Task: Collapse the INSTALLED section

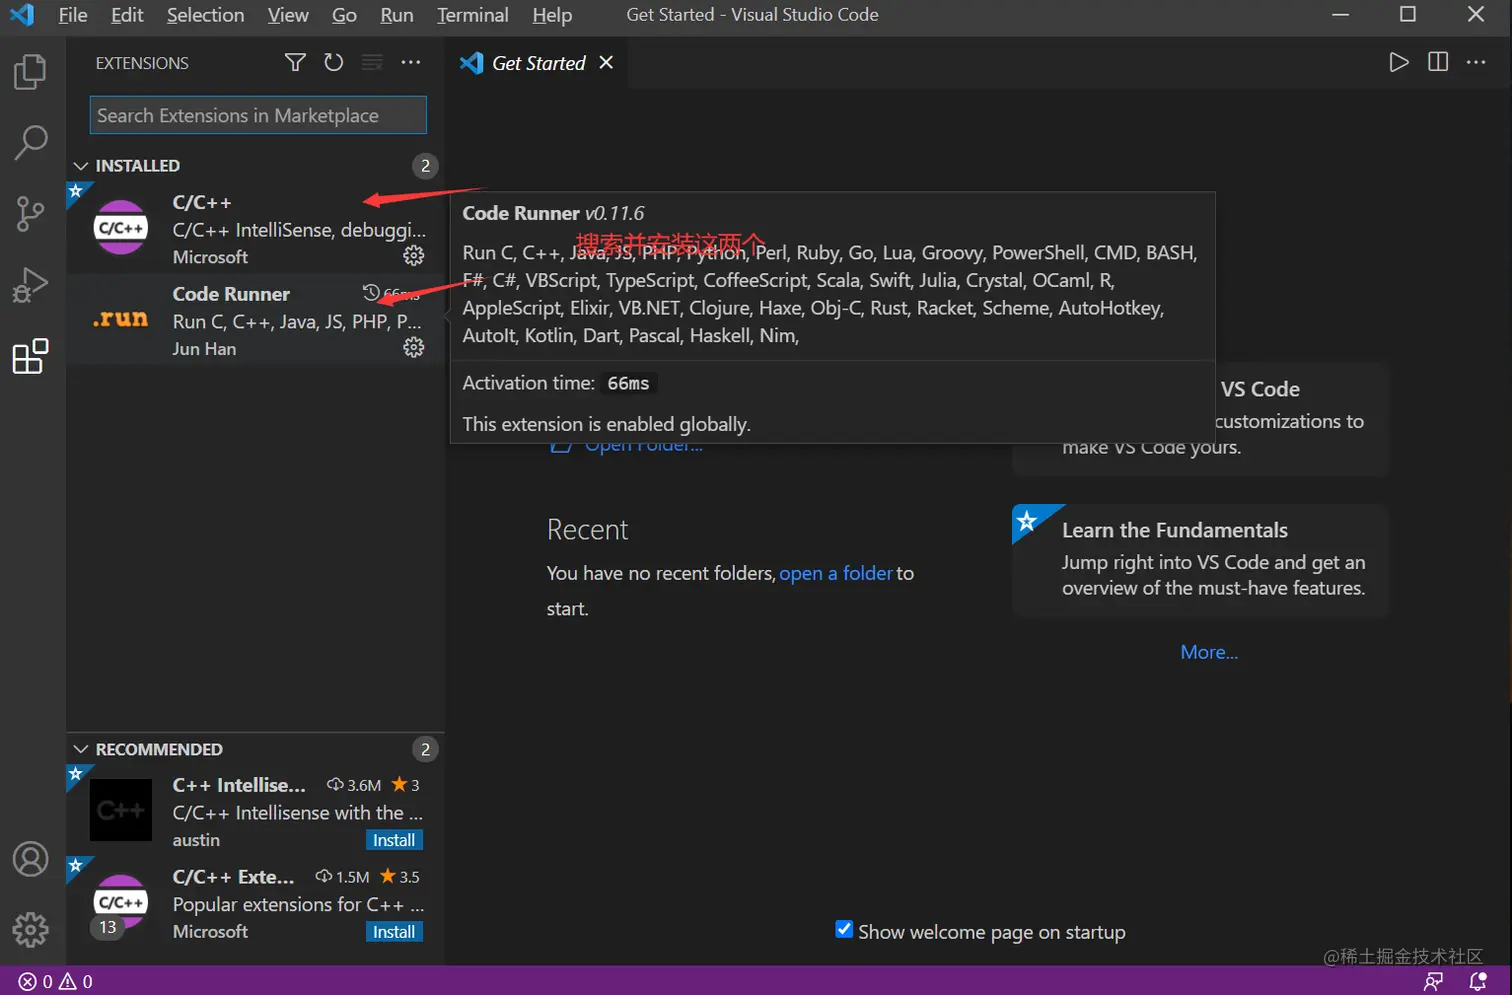Action: pyautogui.click(x=81, y=165)
